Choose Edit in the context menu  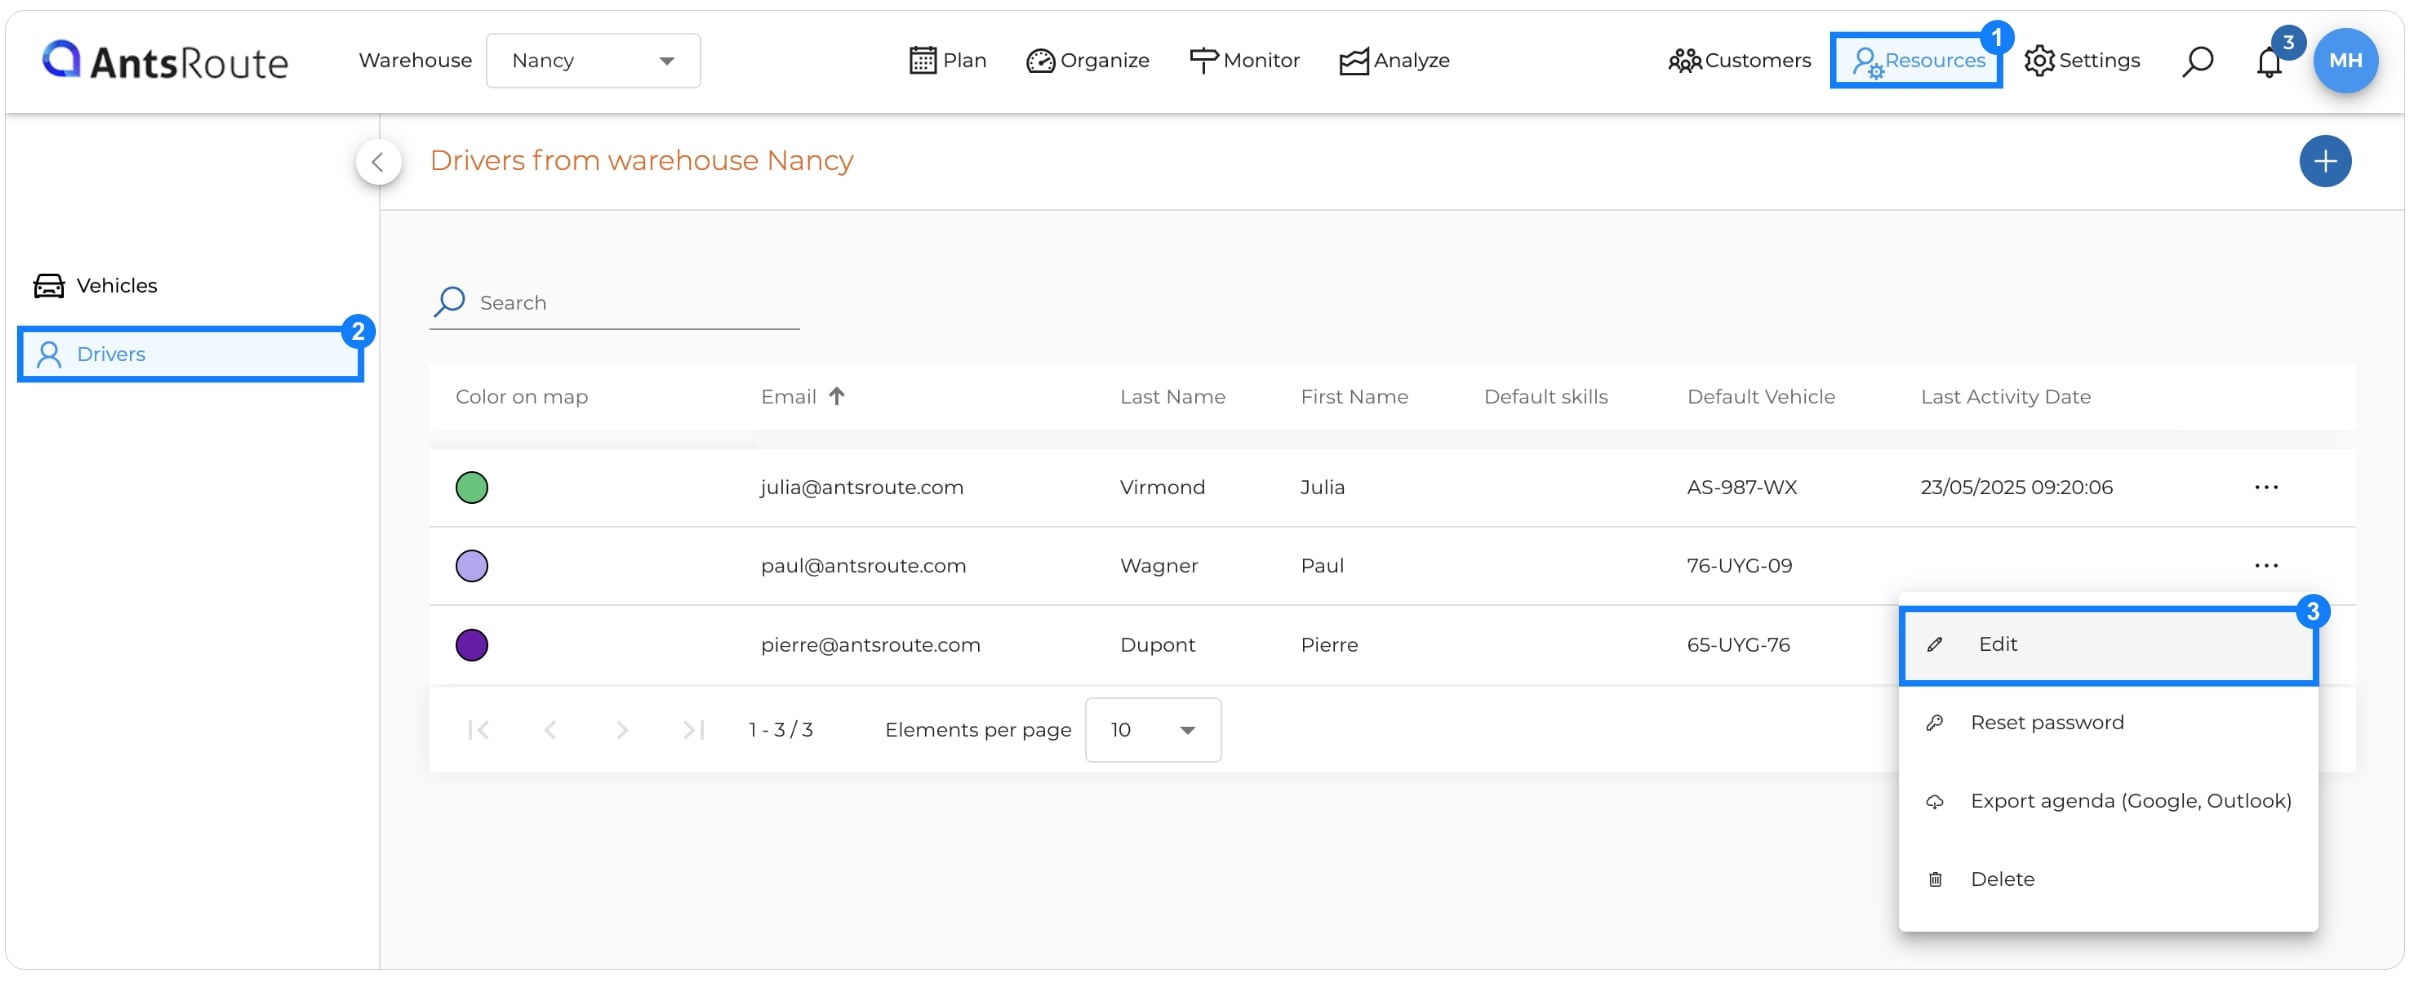pos(2108,645)
